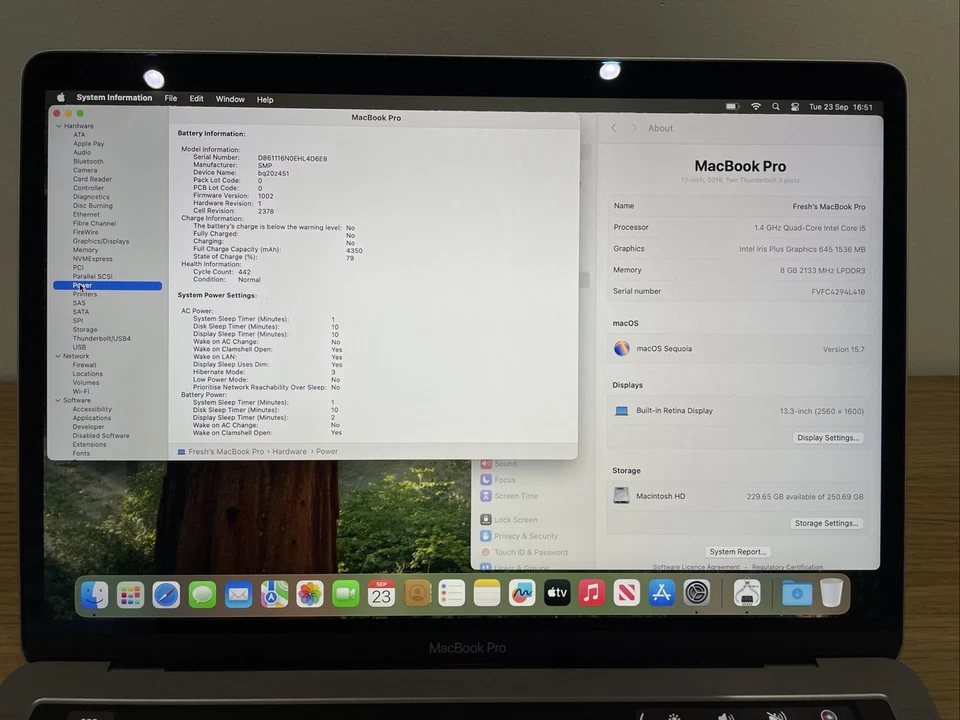Viewport: 960px width, 720px height.
Task: Open Mail app in dock
Action: (238, 594)
